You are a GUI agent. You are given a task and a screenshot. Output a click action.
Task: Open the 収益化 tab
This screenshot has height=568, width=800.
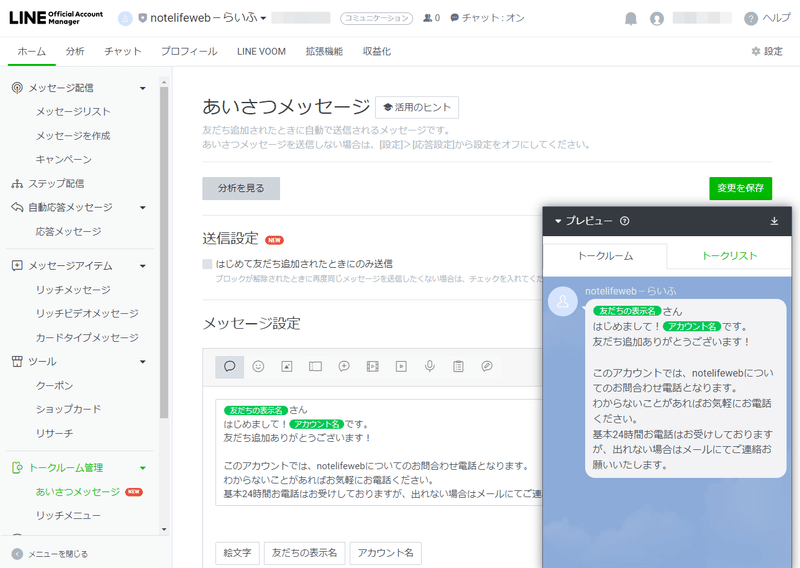pyautogui.click(x=377, y=51)
